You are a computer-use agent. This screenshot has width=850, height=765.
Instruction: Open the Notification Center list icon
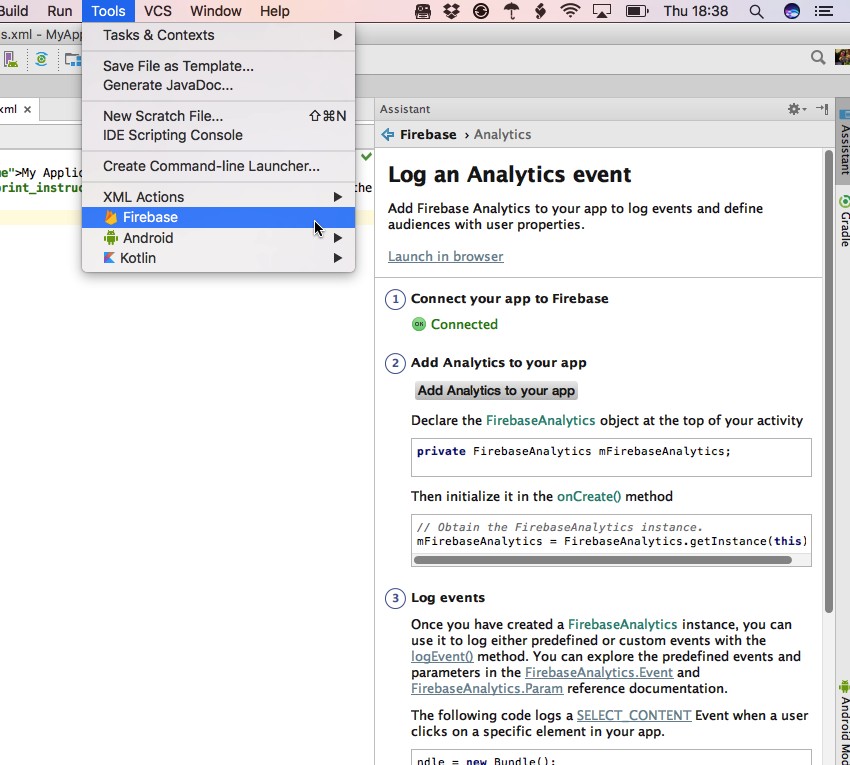click(824, 11)
